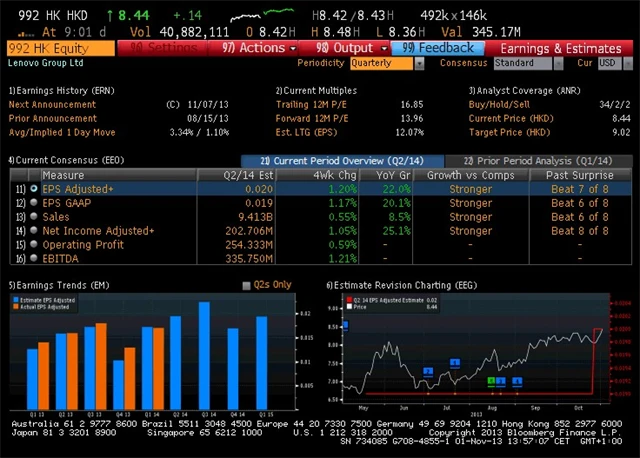Click the Sales estimate value 9.413B

(x=255, y=217)
